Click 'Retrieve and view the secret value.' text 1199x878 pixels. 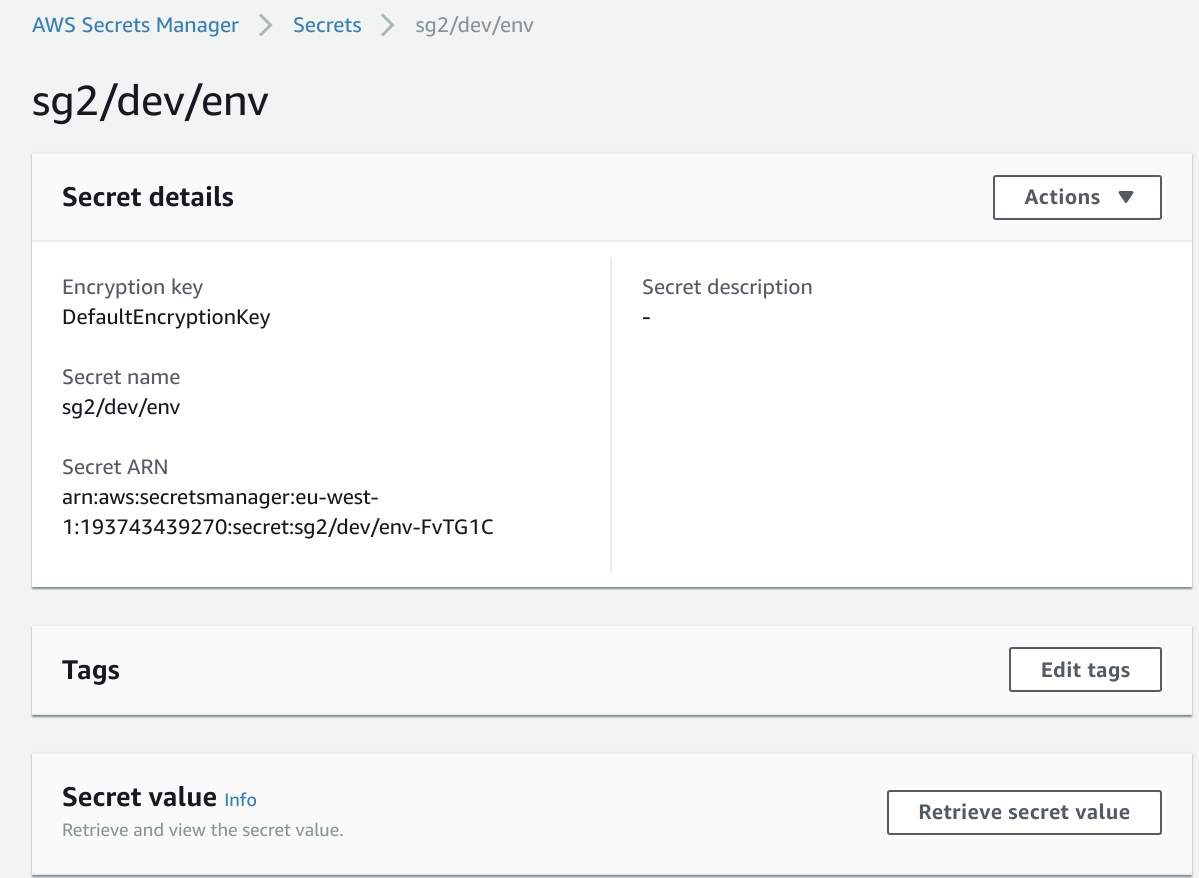(203, 830)
